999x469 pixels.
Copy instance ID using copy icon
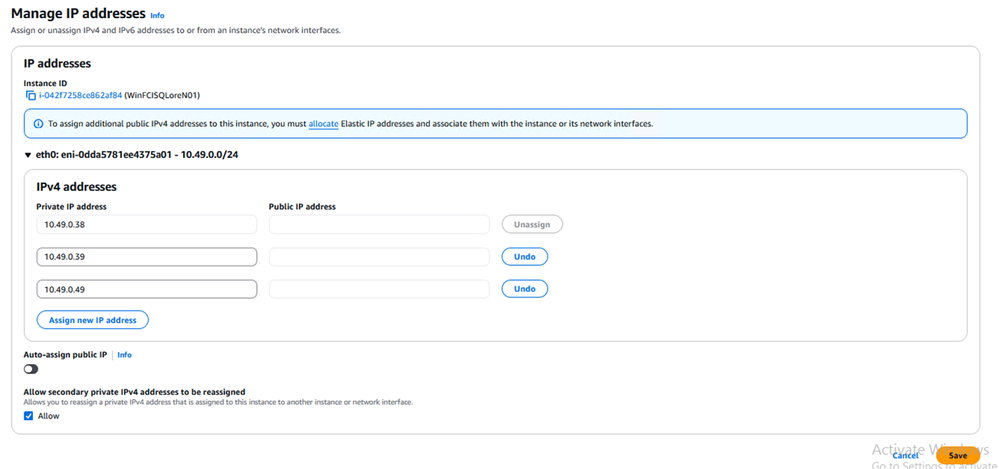pos(30,96)
